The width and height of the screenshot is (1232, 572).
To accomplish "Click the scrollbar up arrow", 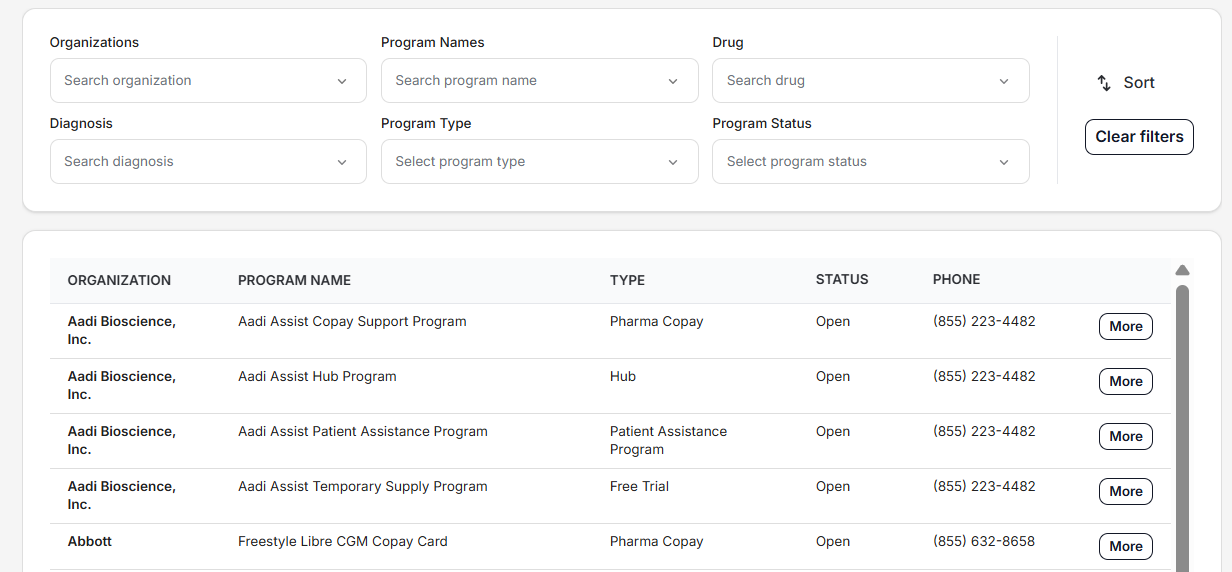I will coord(1182,270).
